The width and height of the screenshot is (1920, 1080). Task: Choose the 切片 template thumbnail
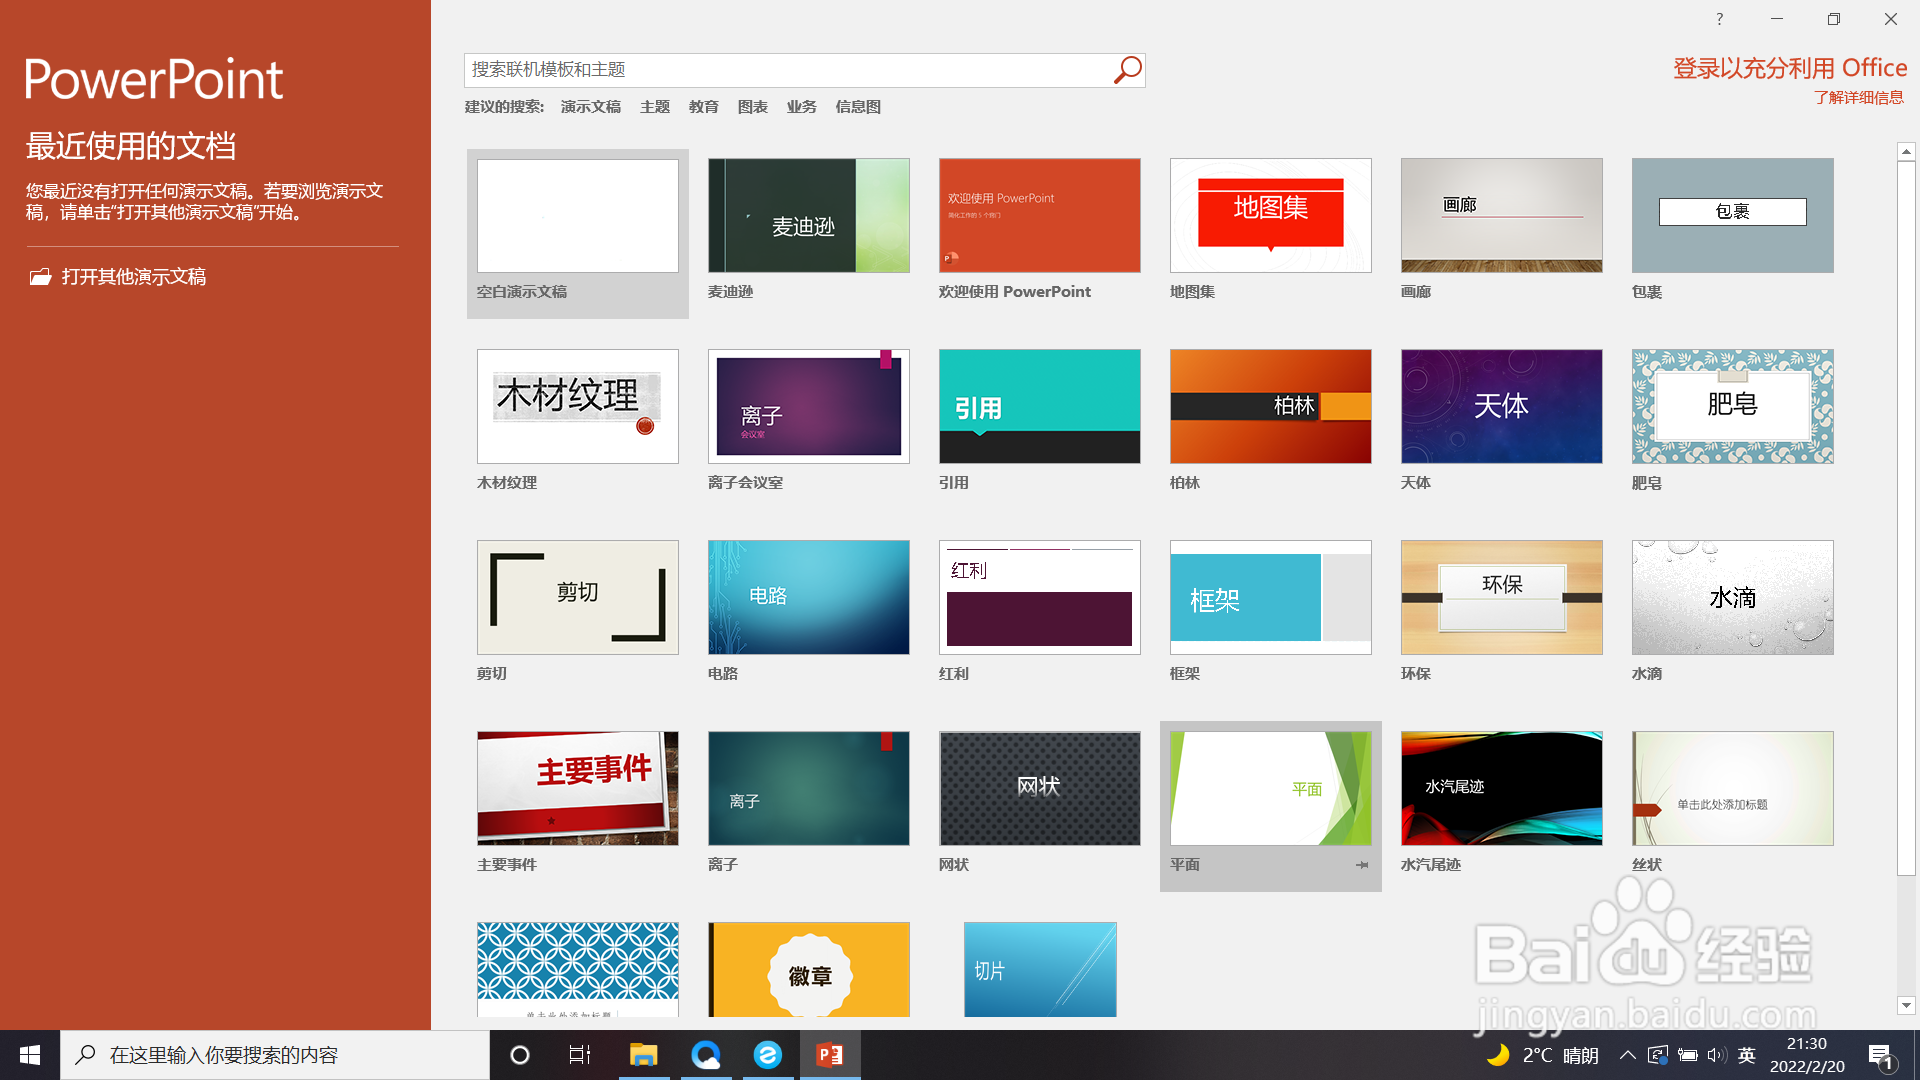point(1040,970)
